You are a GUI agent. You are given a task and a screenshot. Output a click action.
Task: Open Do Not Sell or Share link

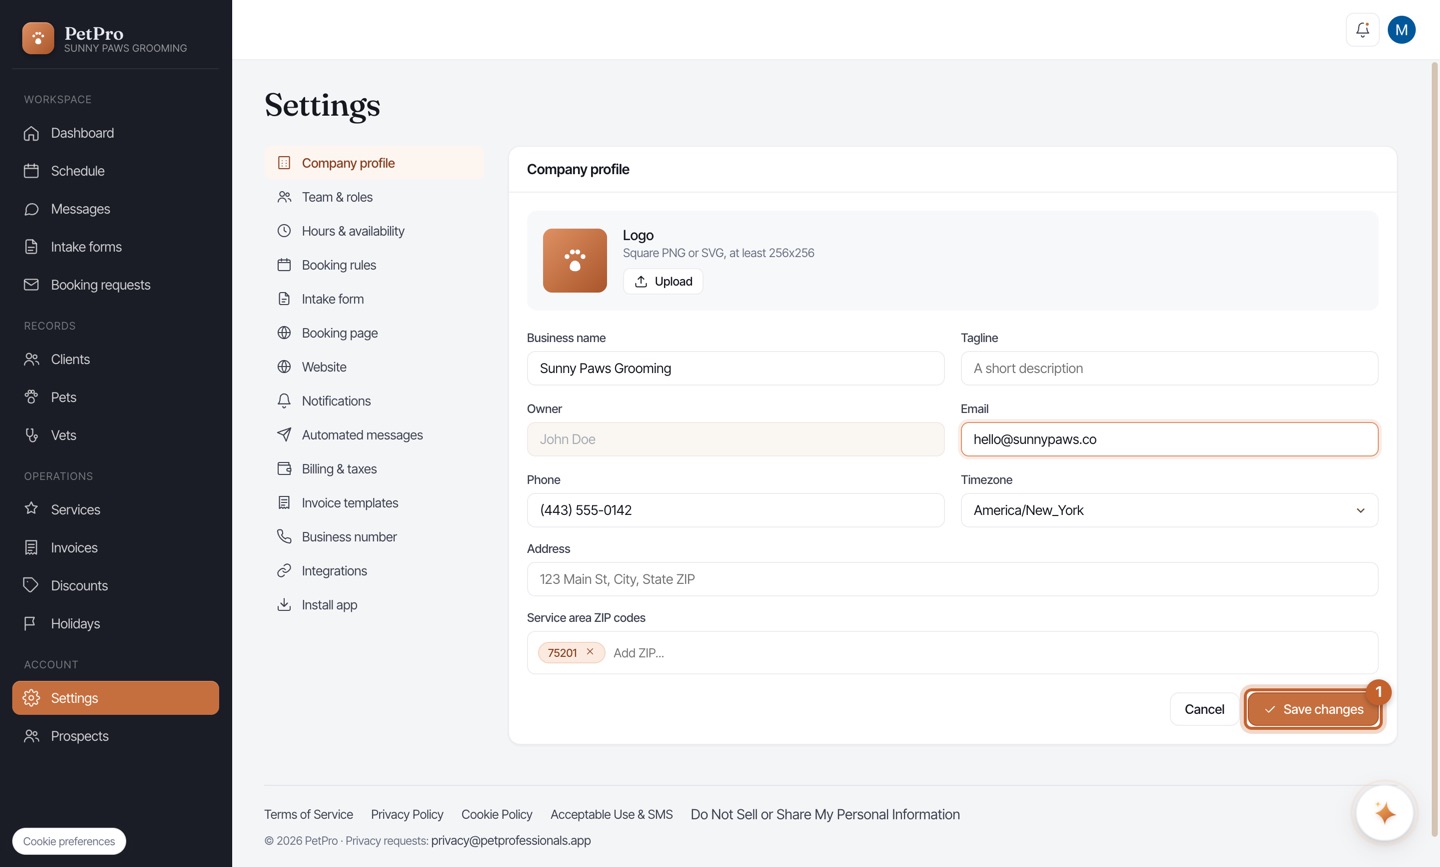tap(825, 814)
